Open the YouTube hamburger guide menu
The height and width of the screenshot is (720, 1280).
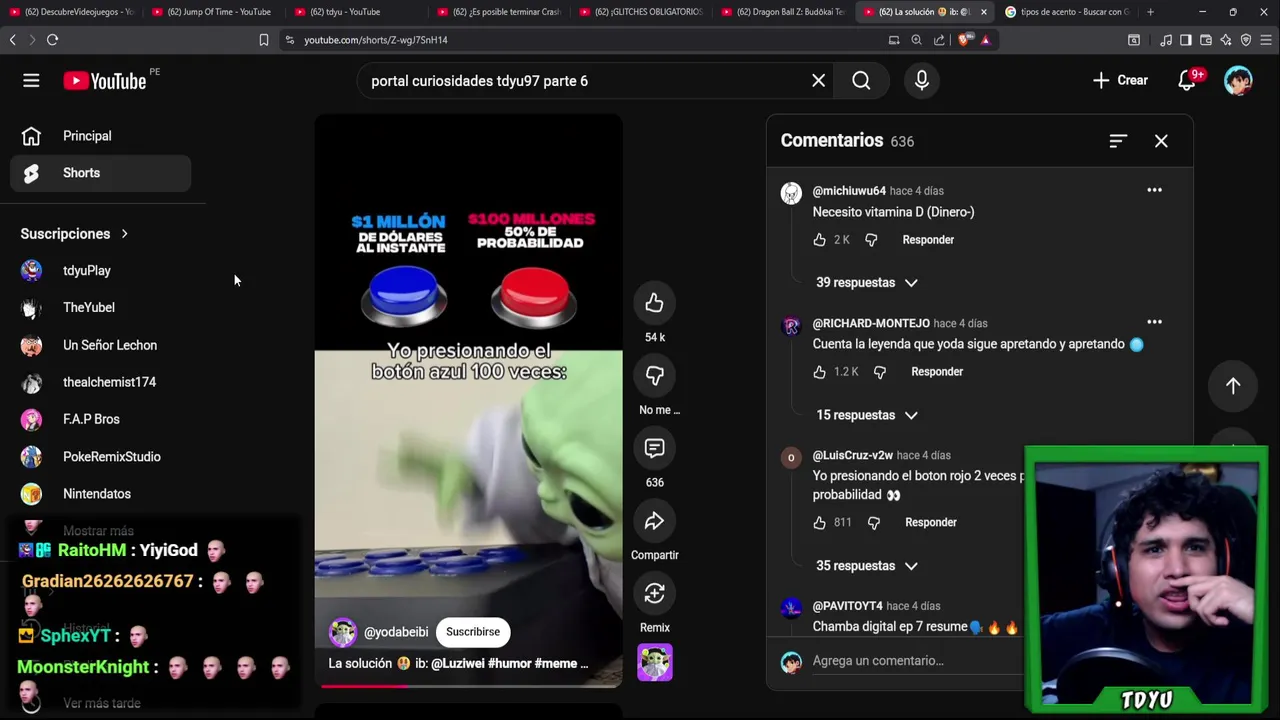31,81
